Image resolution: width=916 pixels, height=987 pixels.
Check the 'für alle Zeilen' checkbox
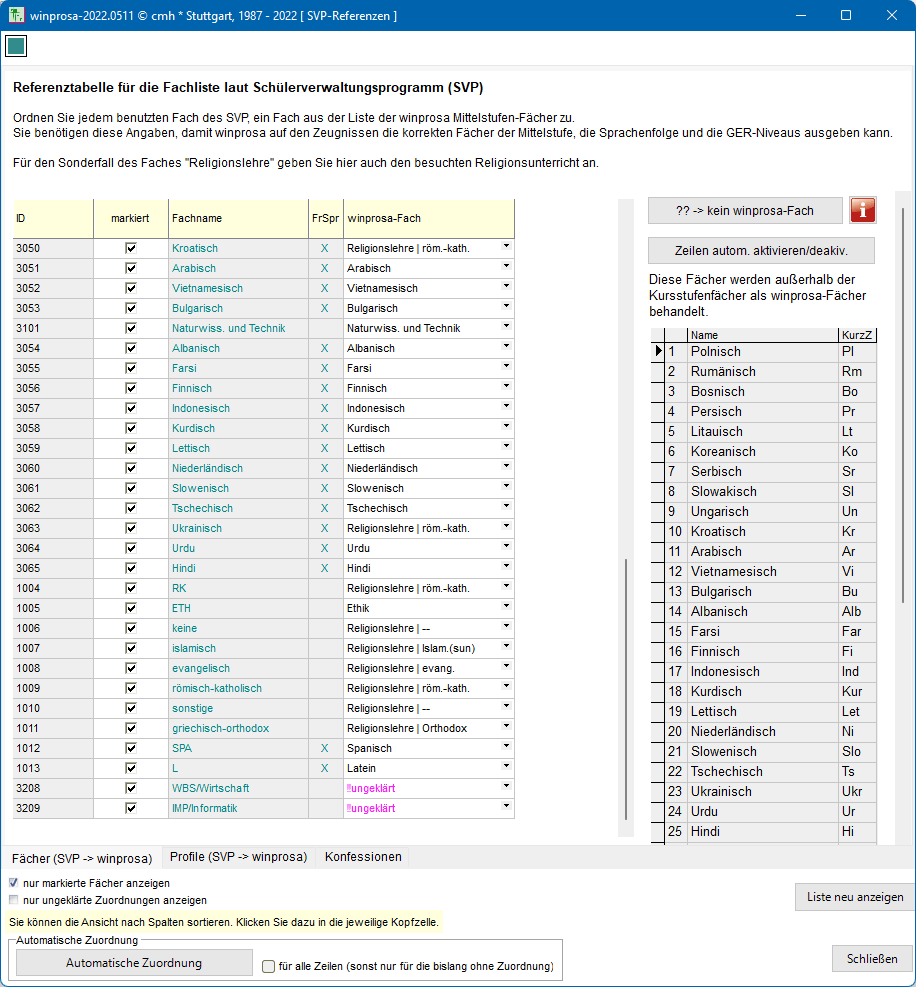click(268, 966)
